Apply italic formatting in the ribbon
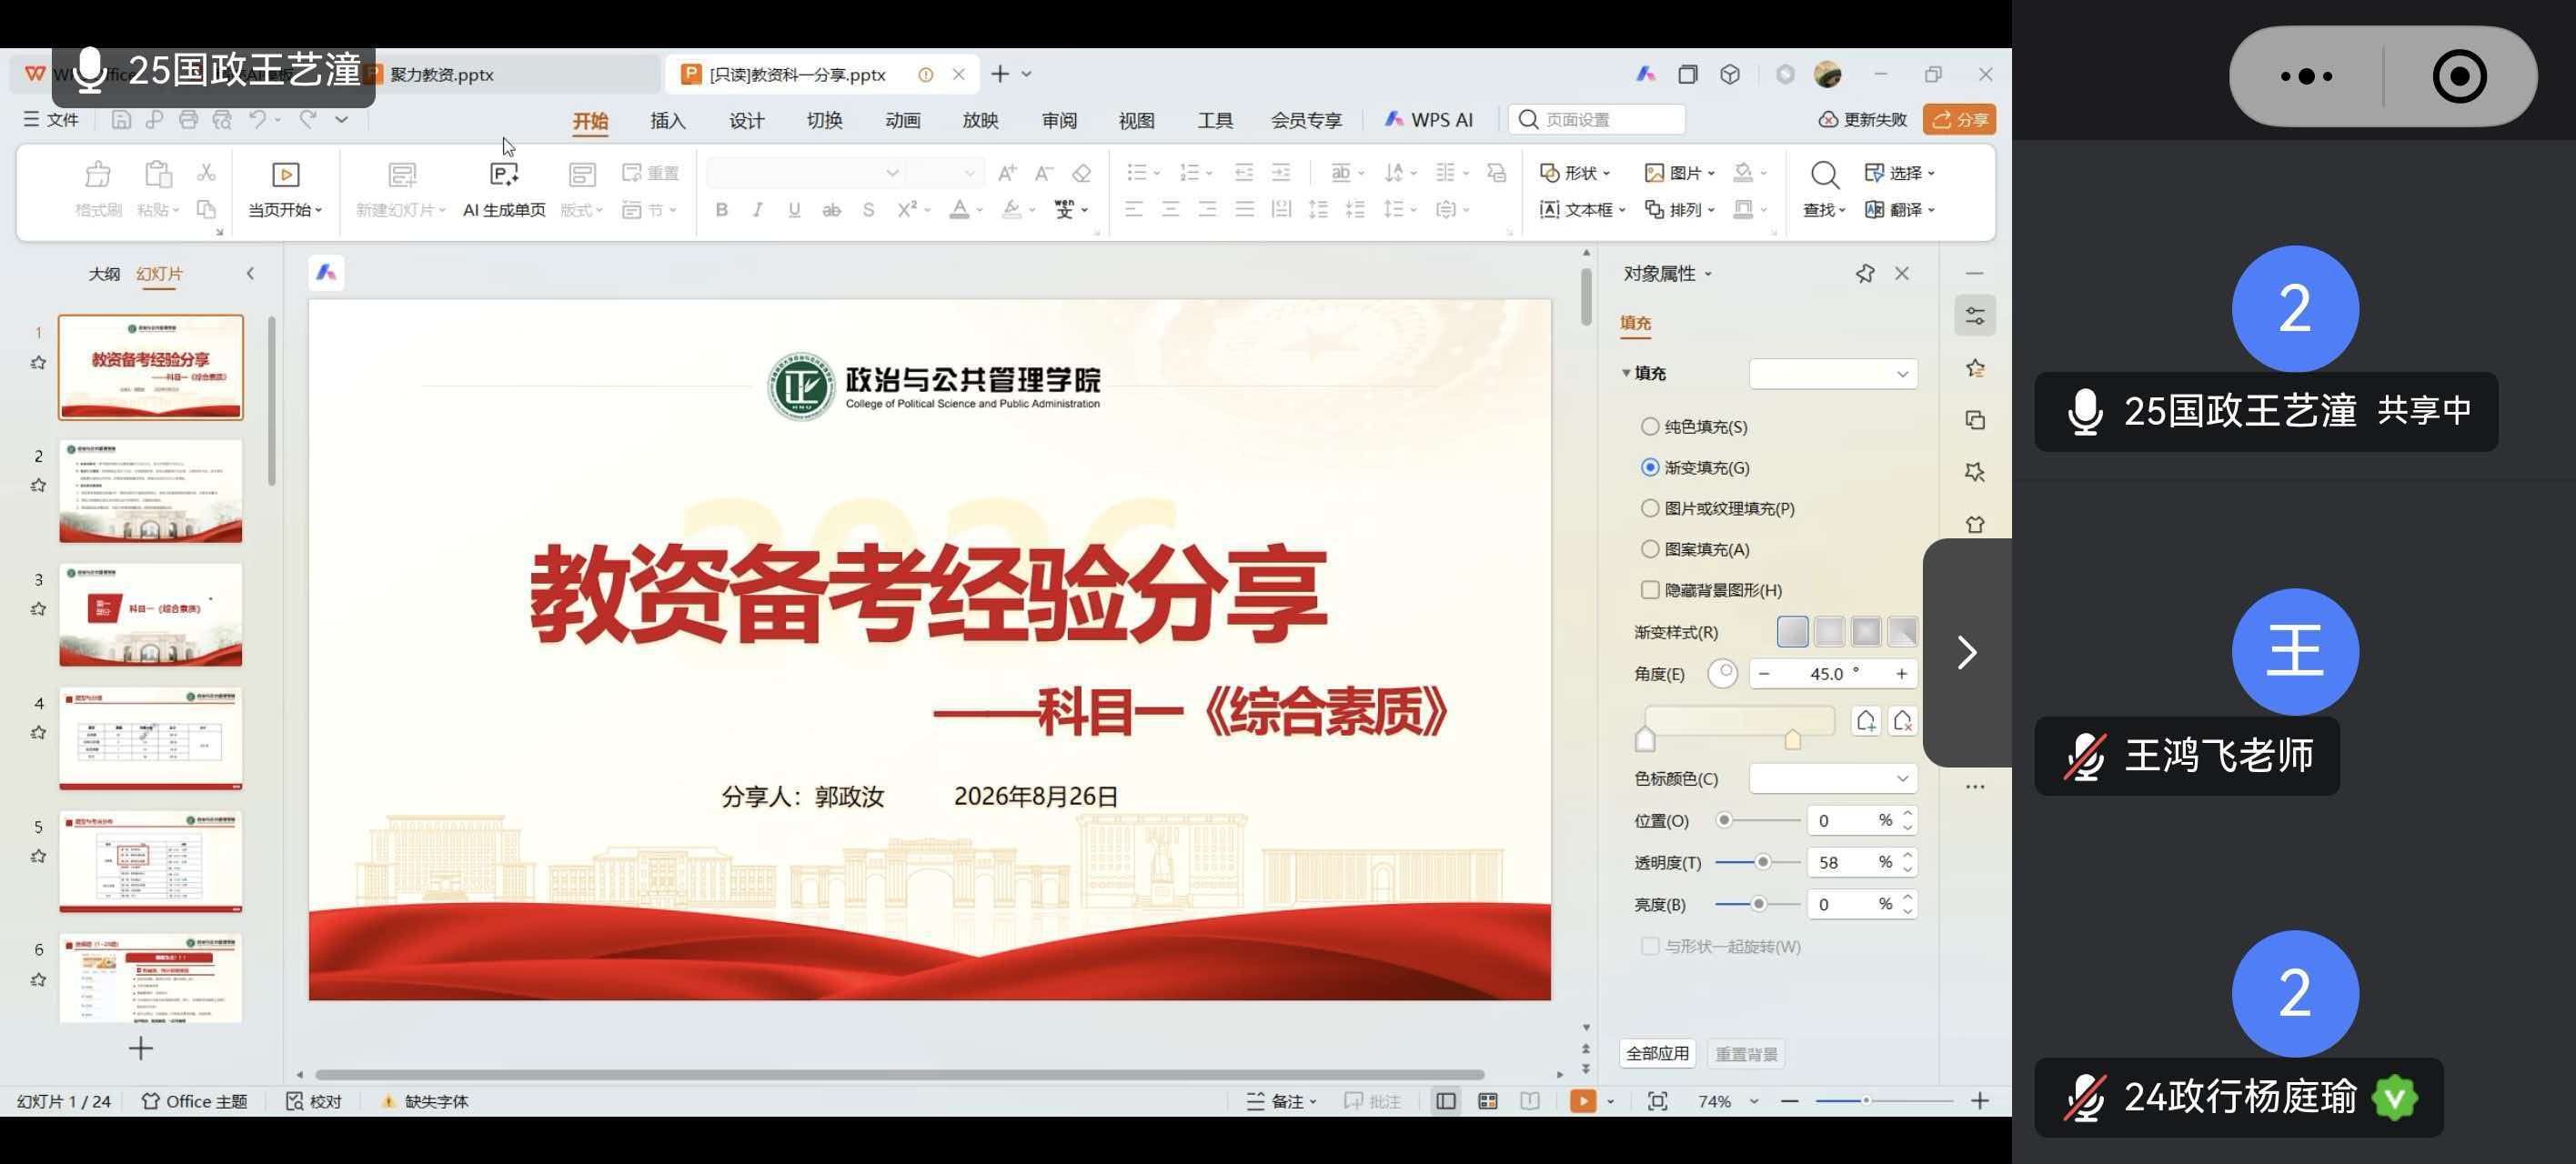Viewport: 2576px width, 1164px height. tap(758, 210)
